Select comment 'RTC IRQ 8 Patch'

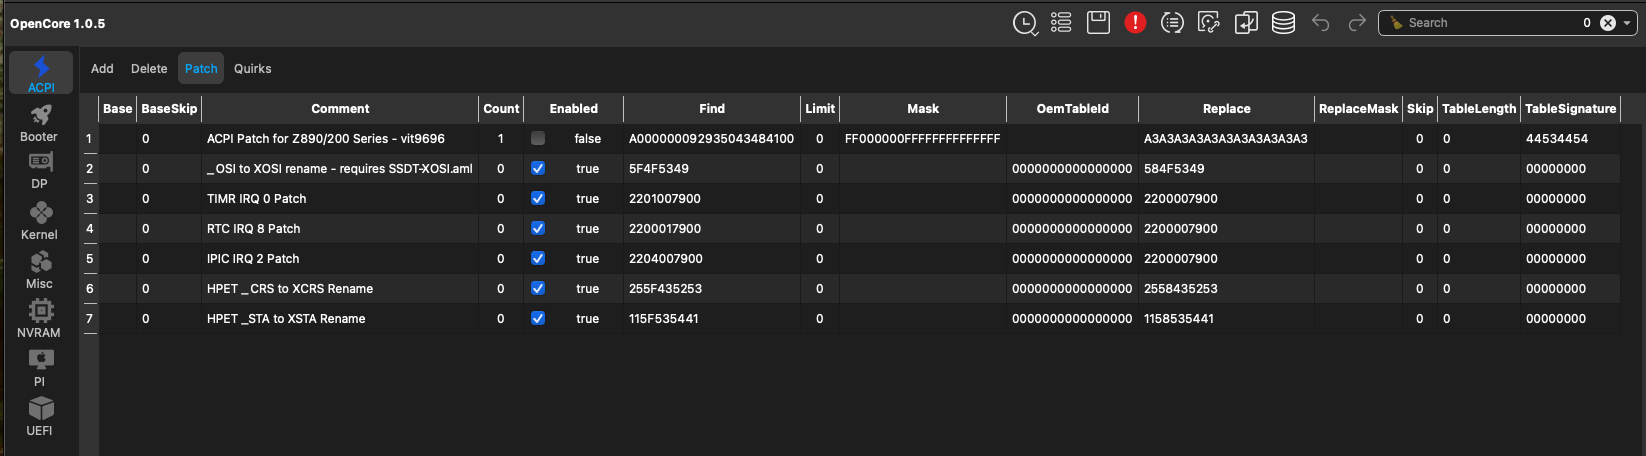[x=254, y=229]
